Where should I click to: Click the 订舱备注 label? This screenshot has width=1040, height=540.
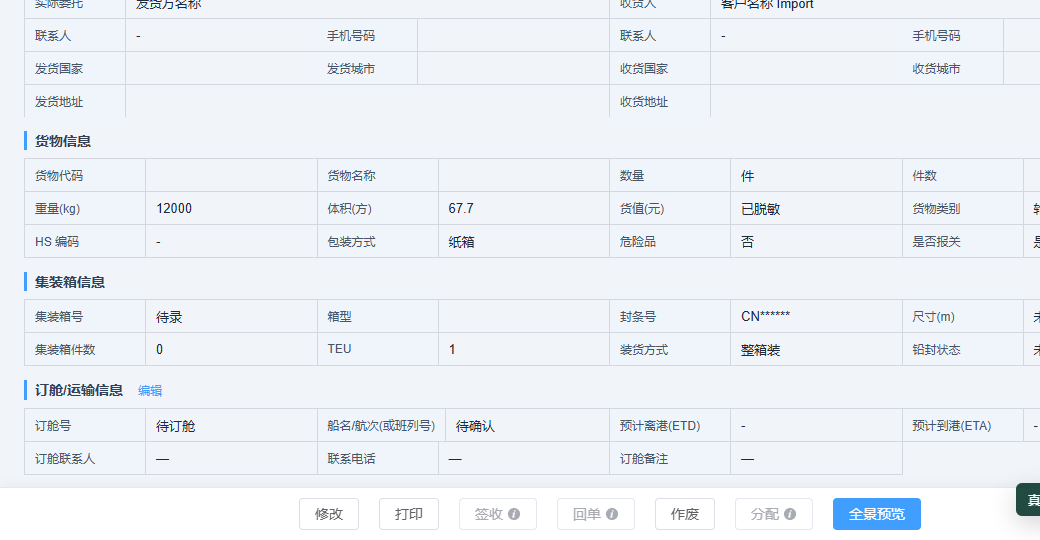click(644, 459)
